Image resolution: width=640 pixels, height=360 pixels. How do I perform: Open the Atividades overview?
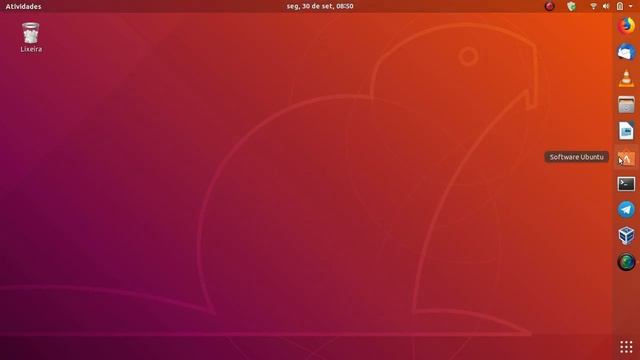coord(23,6)
